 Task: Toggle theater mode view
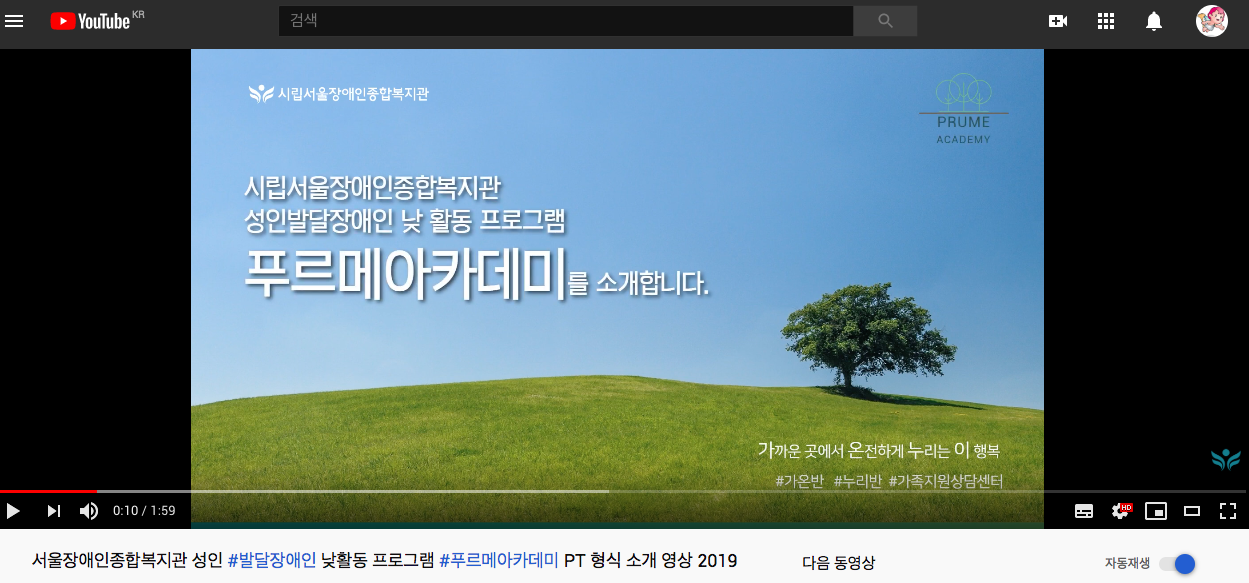1192,511
